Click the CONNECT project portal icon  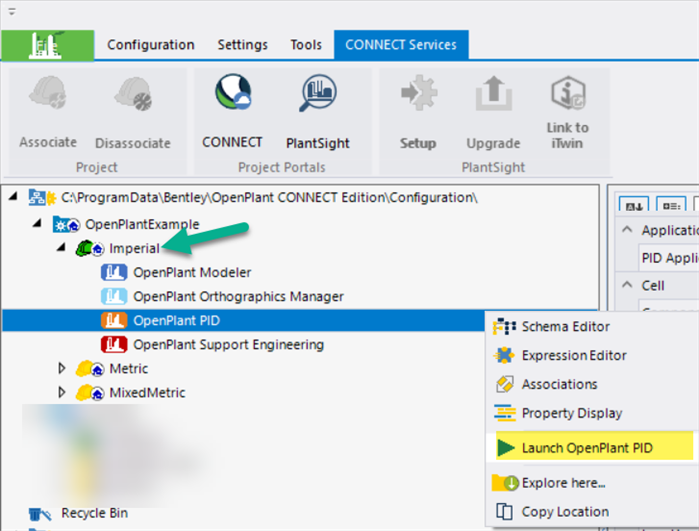click(x=232, y=97)
